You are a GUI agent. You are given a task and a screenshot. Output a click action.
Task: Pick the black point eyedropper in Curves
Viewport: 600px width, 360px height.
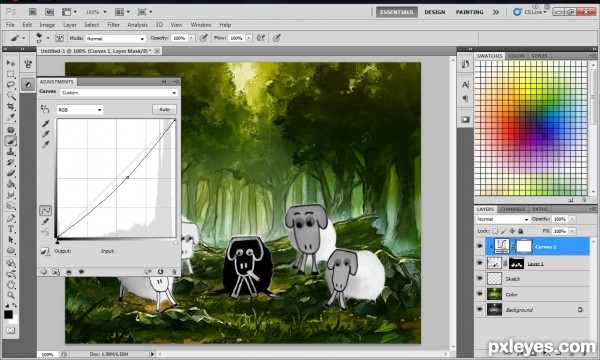(x=46, y=124)
